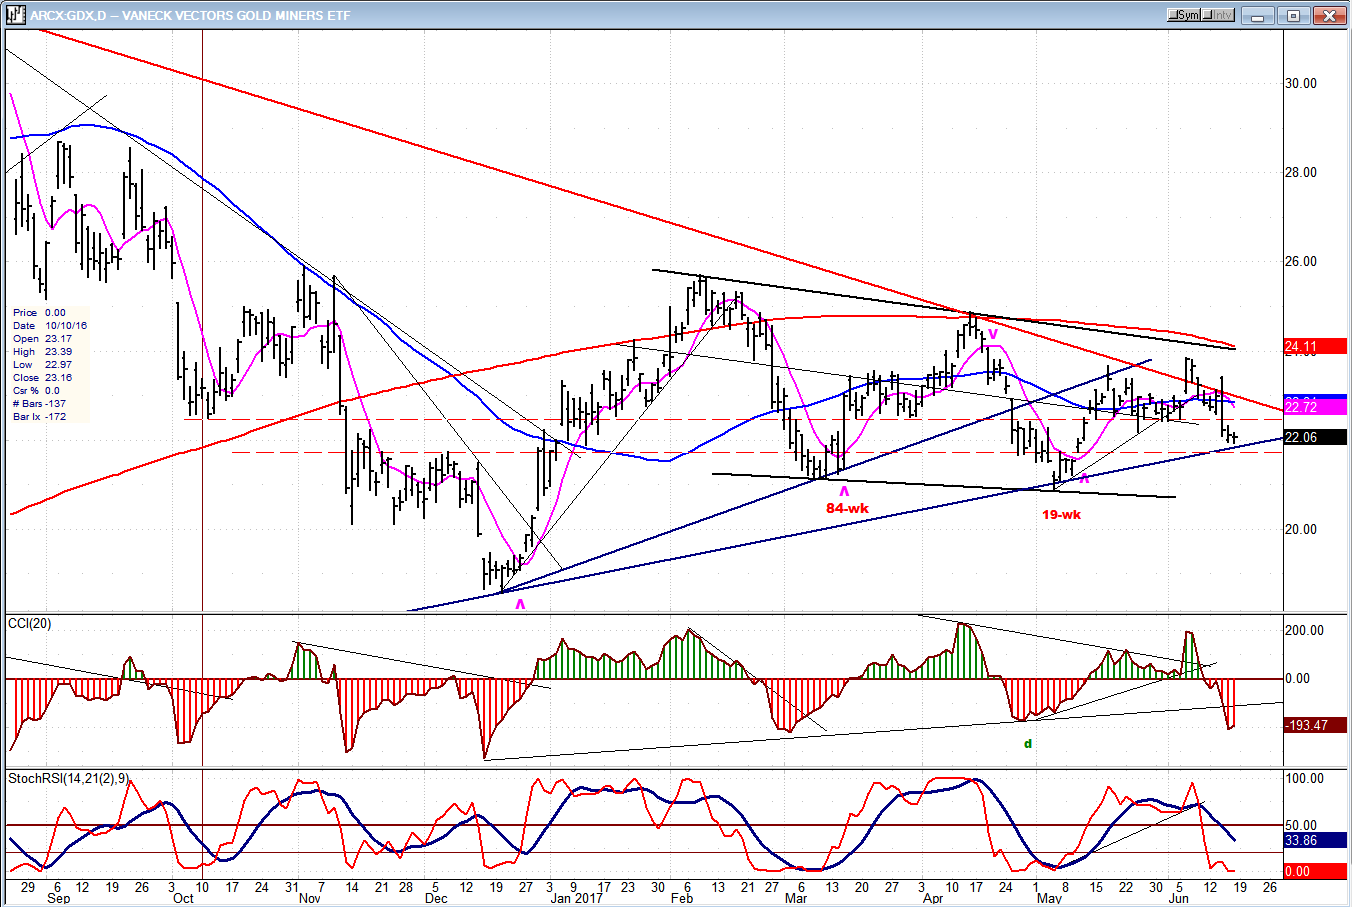
Task: Click the magenta 22.72 moving average tag
Action: [x=1315, y=408]
